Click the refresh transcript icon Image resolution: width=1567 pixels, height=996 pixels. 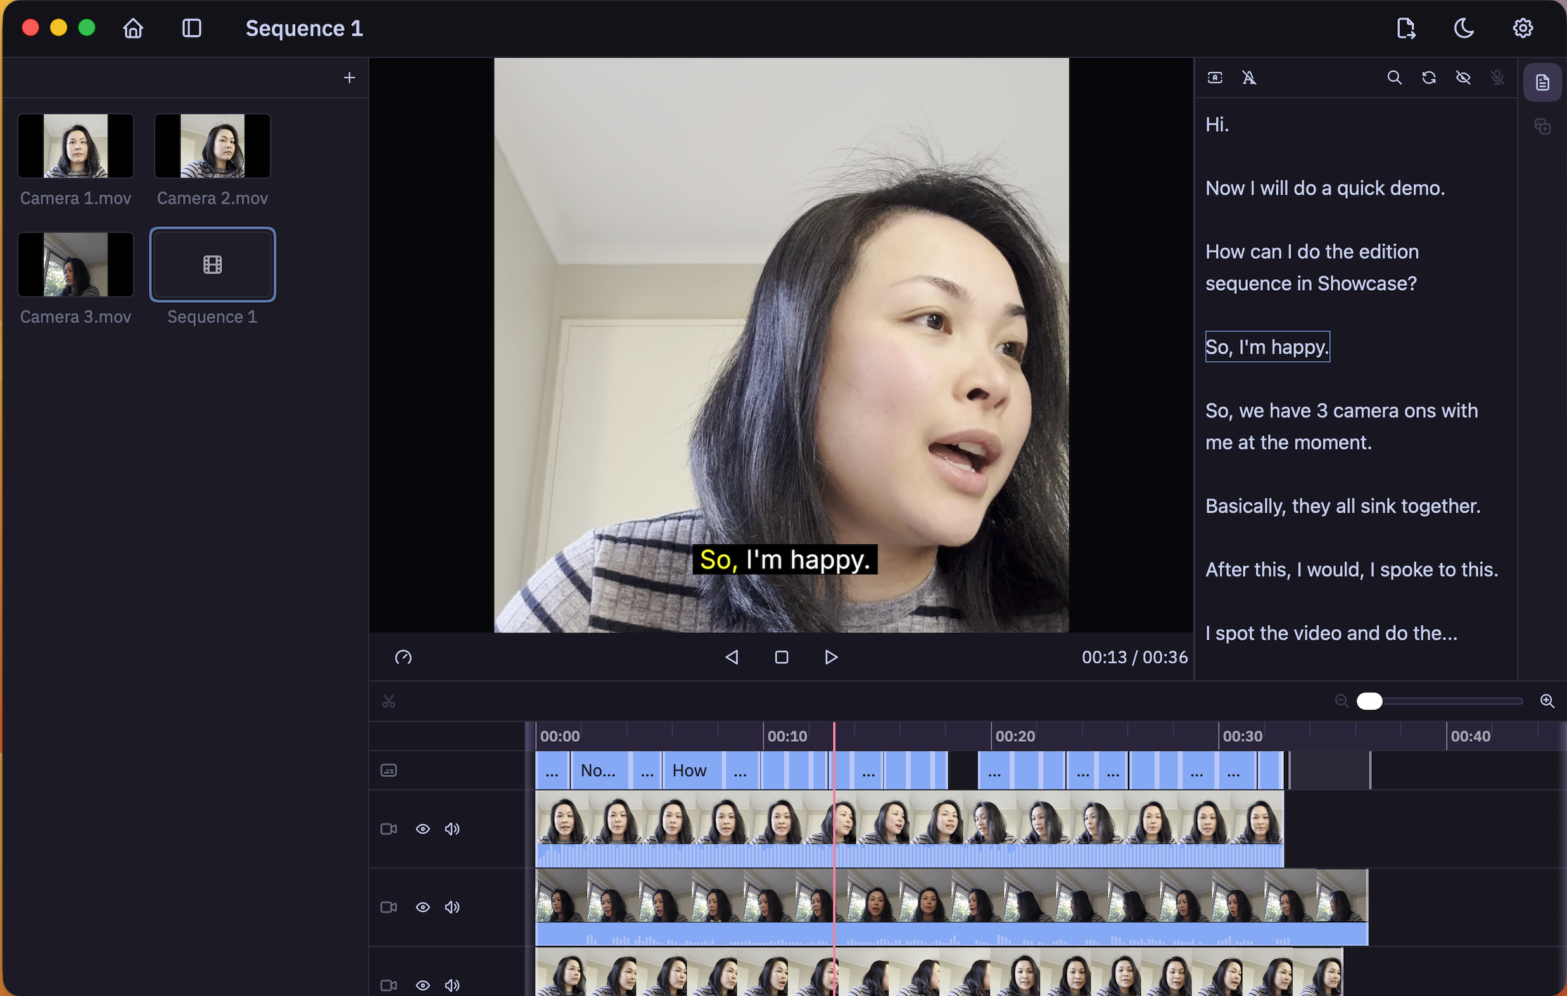tap(1429, 77)
